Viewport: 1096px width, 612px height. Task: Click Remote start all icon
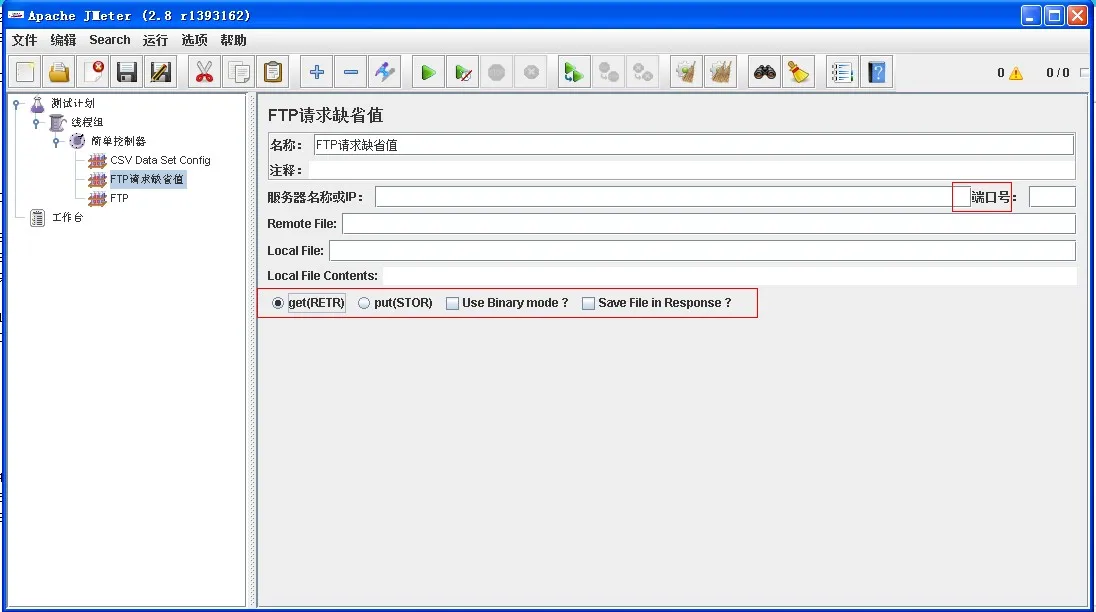574,72
